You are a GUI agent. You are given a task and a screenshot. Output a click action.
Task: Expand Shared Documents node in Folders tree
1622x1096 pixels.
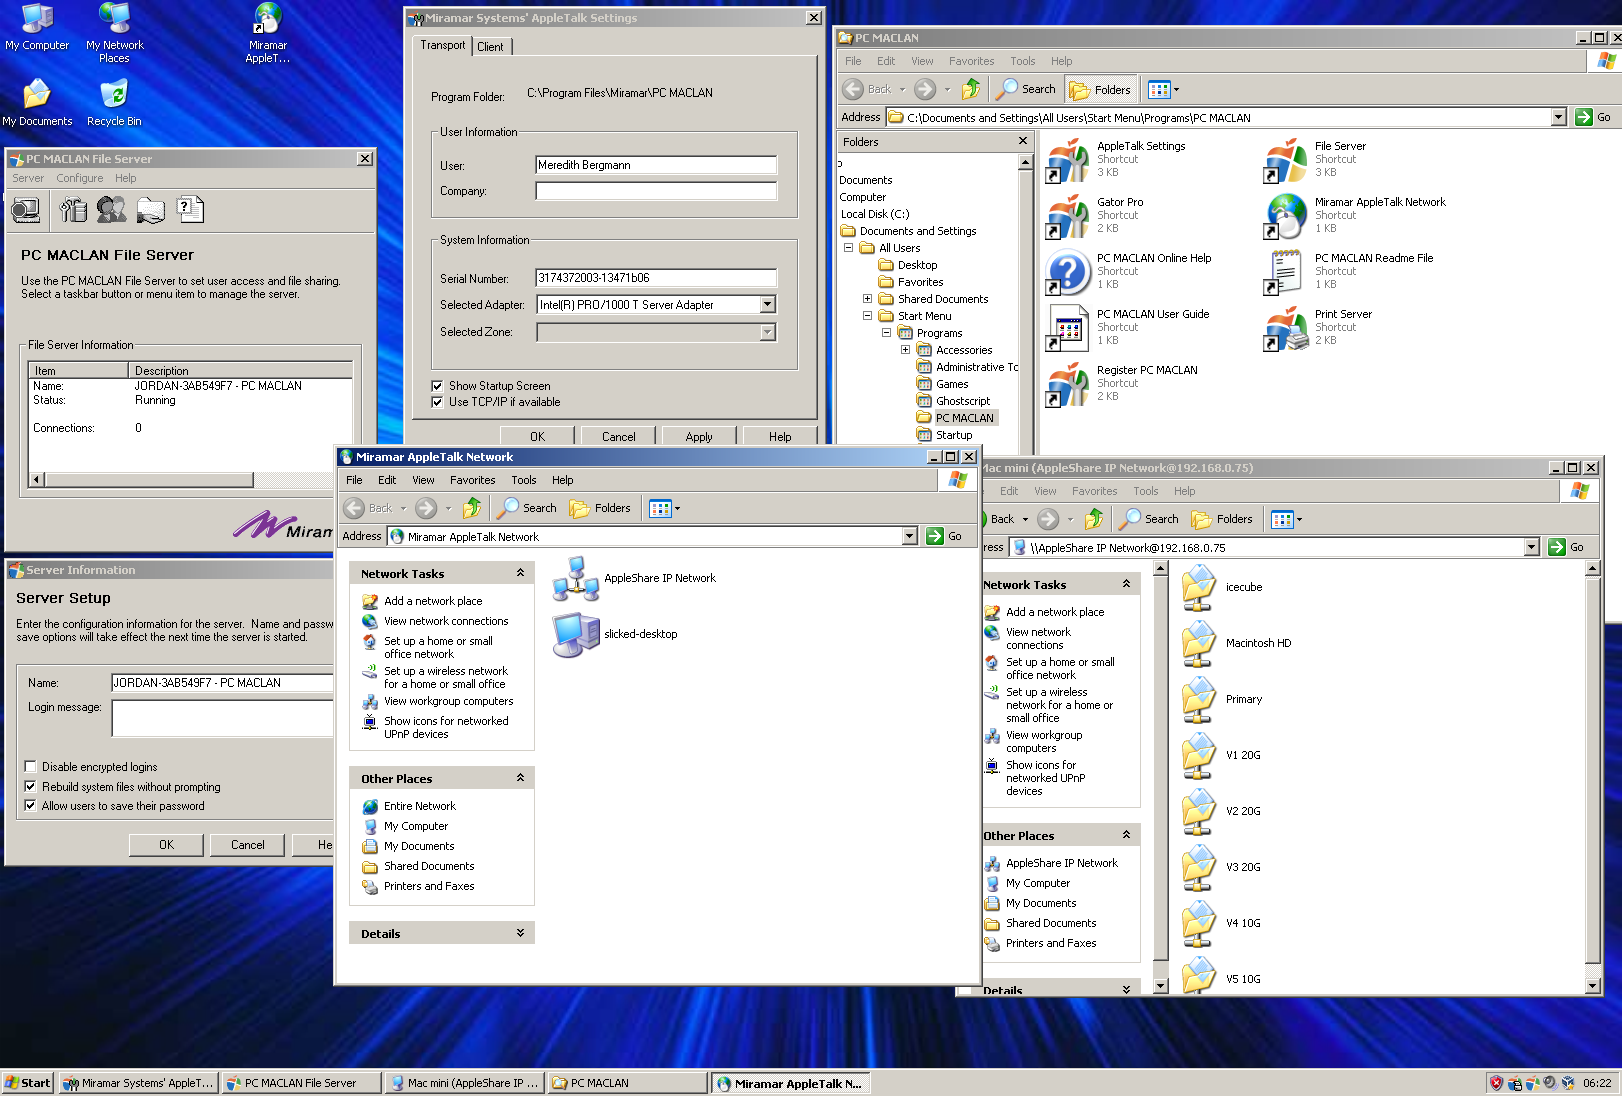pos(867,298)
